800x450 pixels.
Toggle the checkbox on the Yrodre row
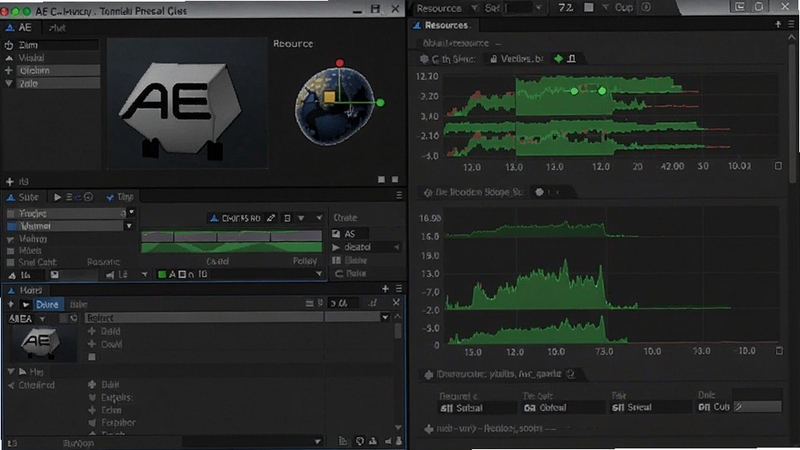click(x=11, y=213)
